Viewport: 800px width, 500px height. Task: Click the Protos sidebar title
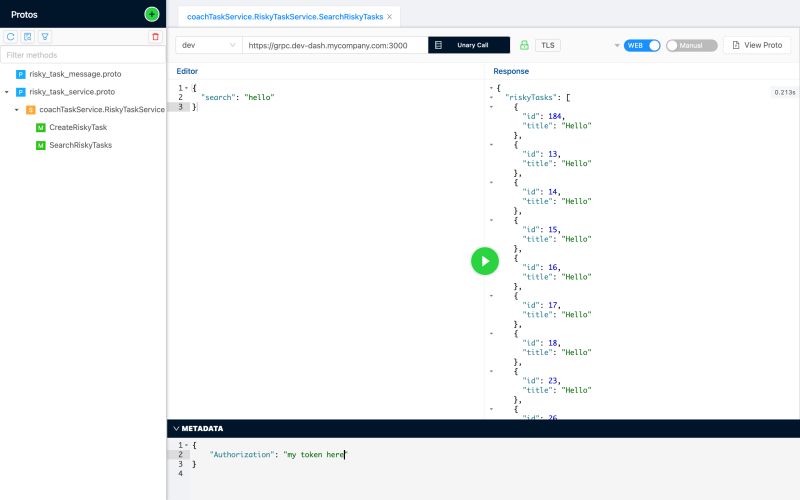tap(24, 15)
